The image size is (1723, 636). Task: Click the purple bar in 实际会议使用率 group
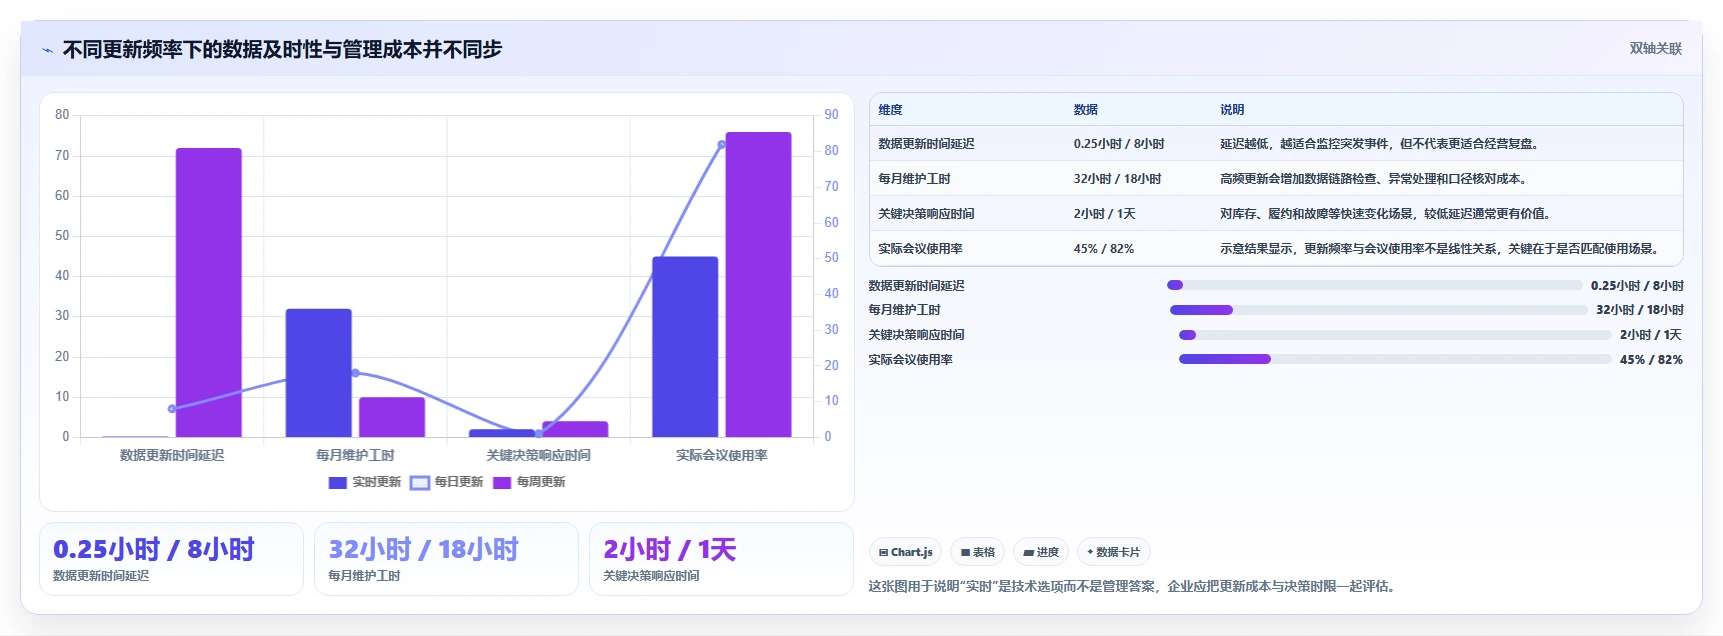coord(758,284)
